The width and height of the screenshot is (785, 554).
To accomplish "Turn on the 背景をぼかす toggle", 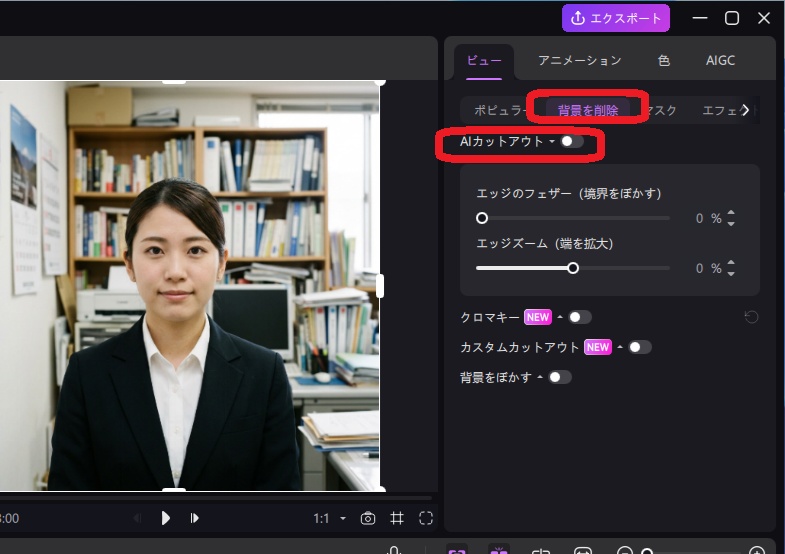I will (x=560, y=377).
